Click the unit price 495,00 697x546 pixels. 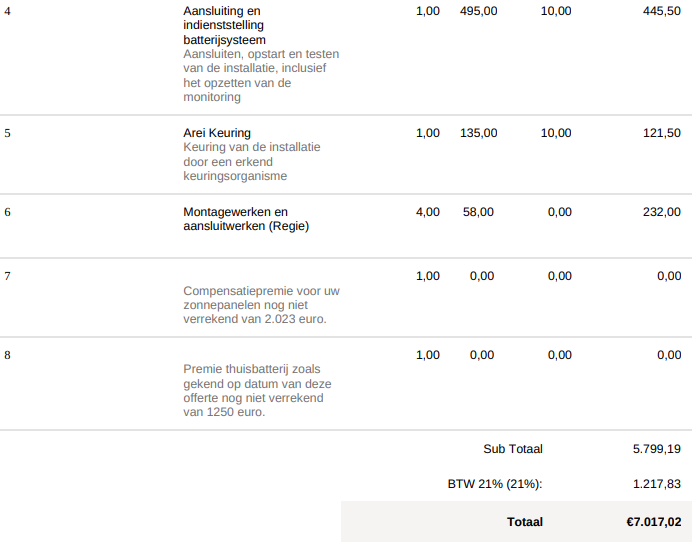pos(478,11)
